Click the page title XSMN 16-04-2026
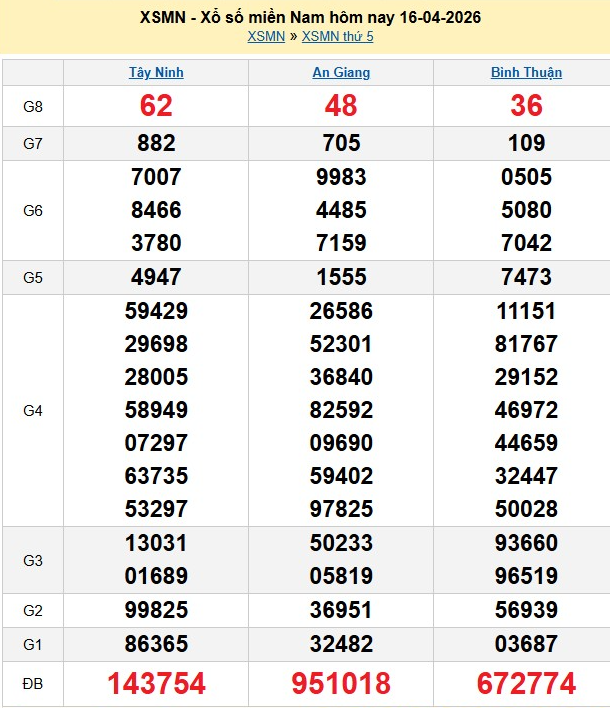This screenshot has height=708, width=610. [305, 17]
